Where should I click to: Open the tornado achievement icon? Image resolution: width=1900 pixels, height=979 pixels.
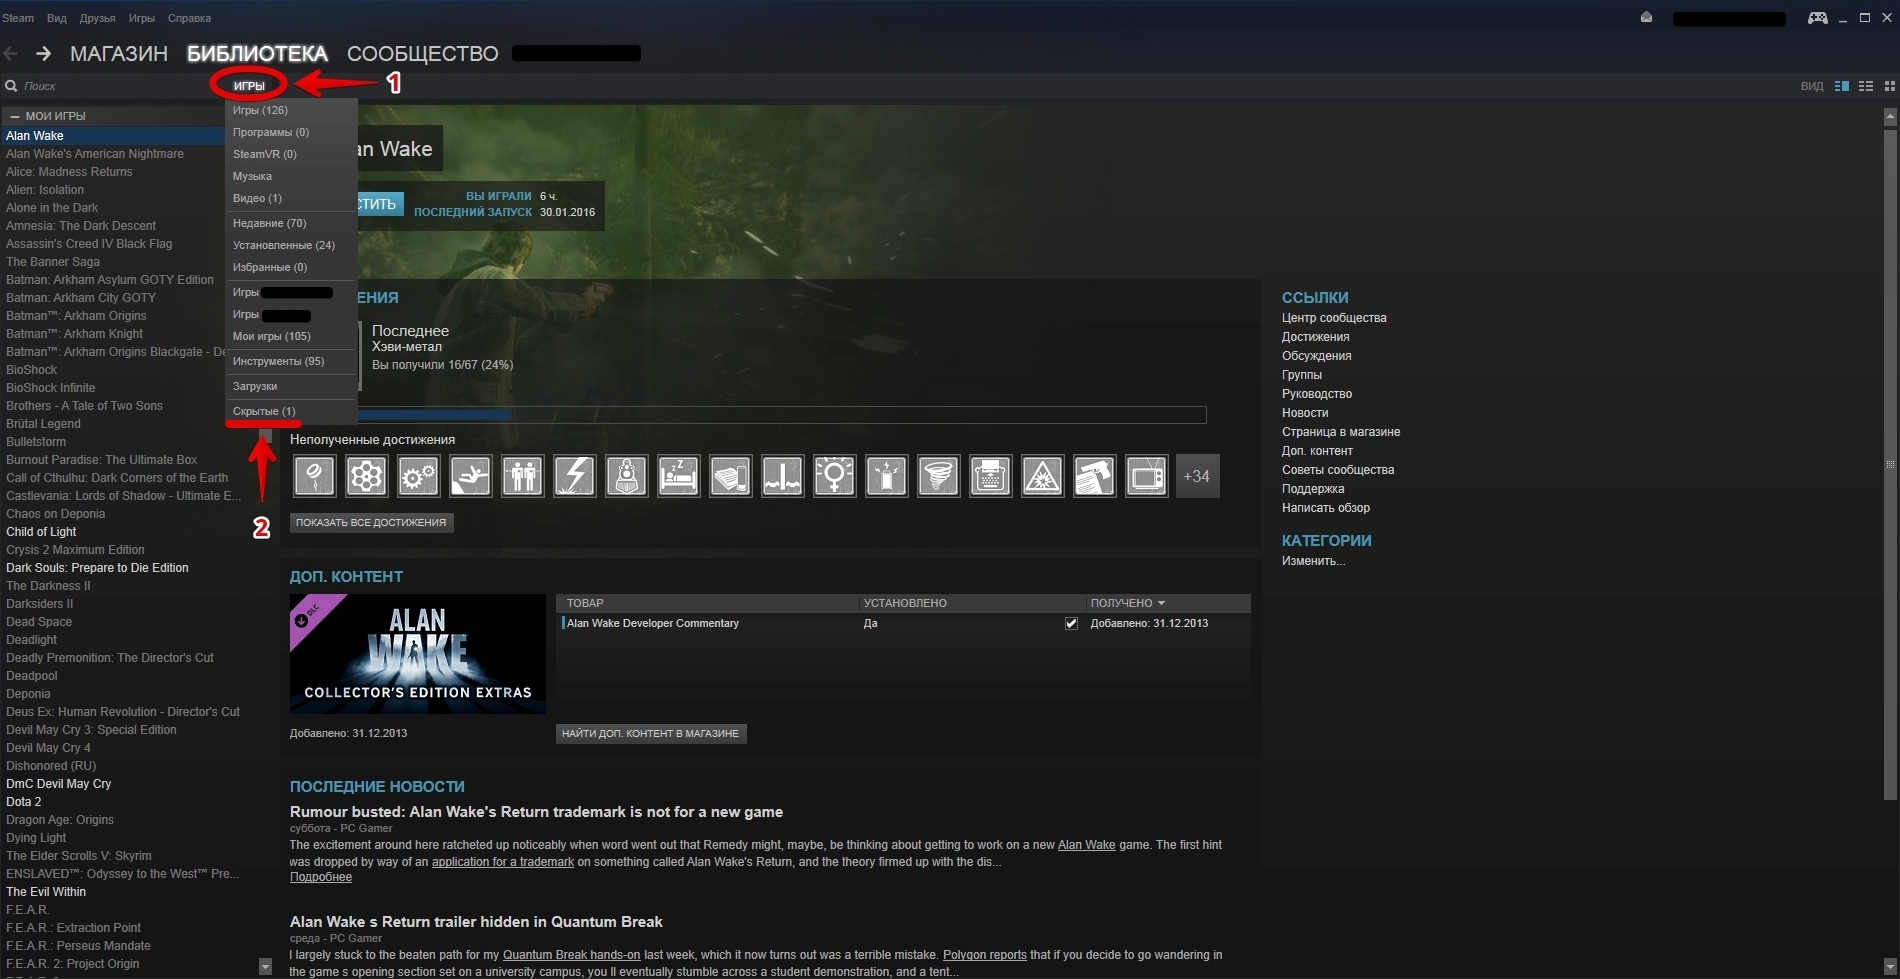(938, 476)
